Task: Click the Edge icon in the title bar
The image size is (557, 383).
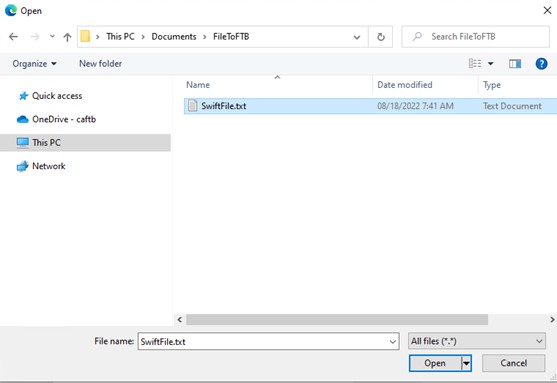Action: [11, 11]
